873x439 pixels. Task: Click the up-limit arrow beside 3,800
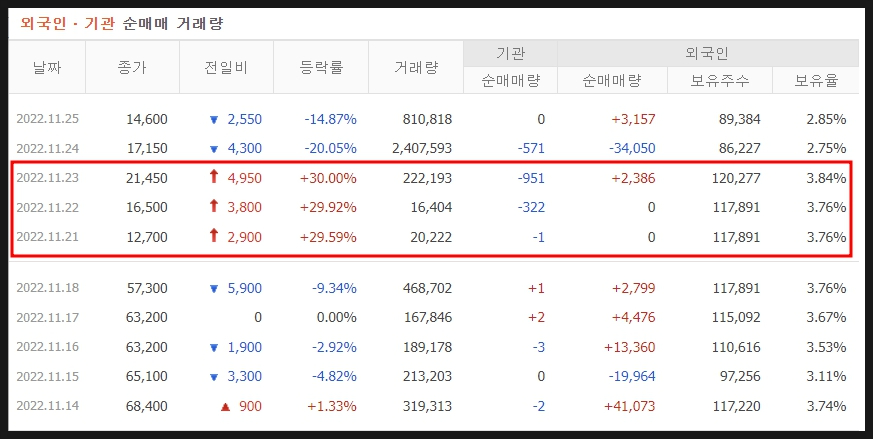point(214,207)
